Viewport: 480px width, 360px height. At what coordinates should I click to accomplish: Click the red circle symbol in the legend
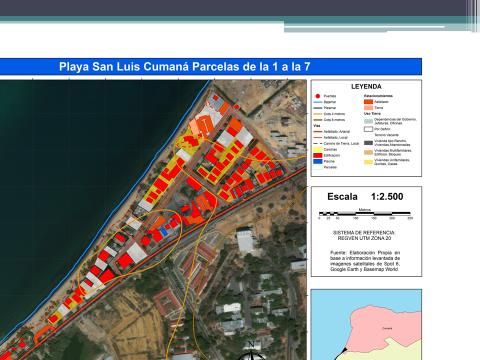318,96
